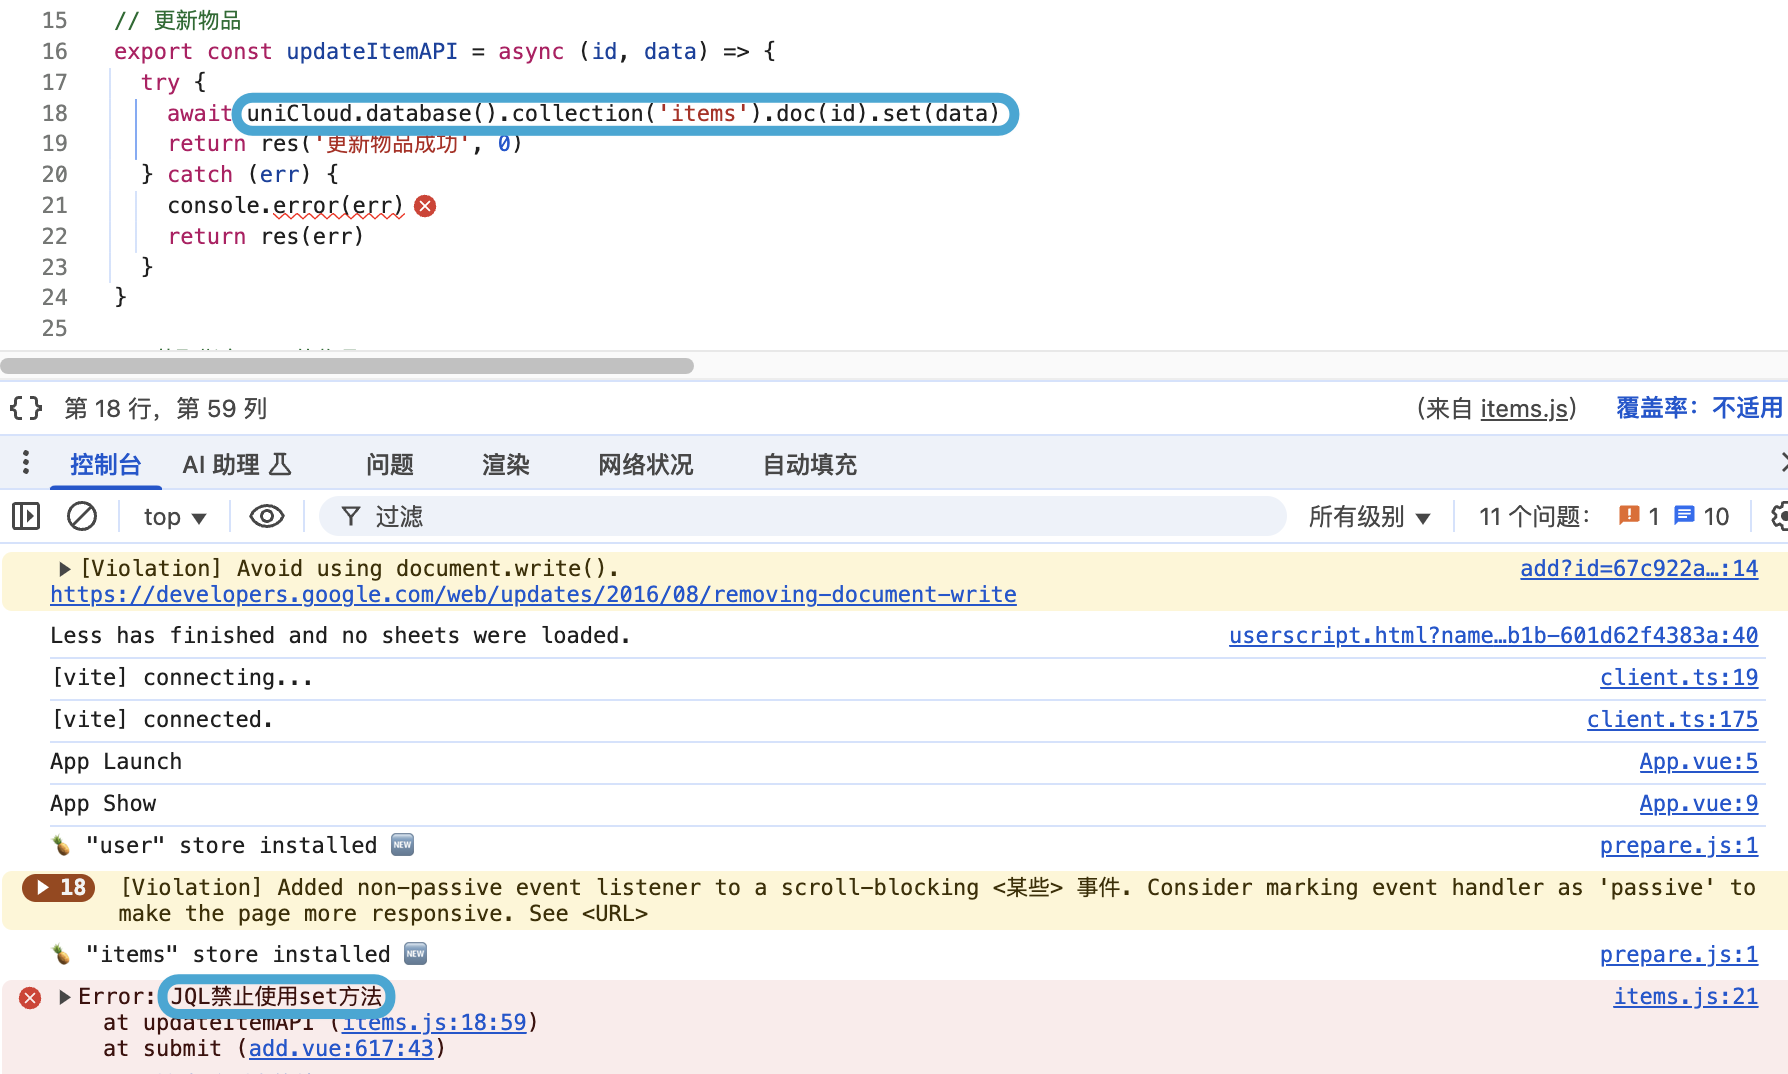Click line number 18 in the gutter
This screenshot has height=1074, width=1788.
[54, 113]
